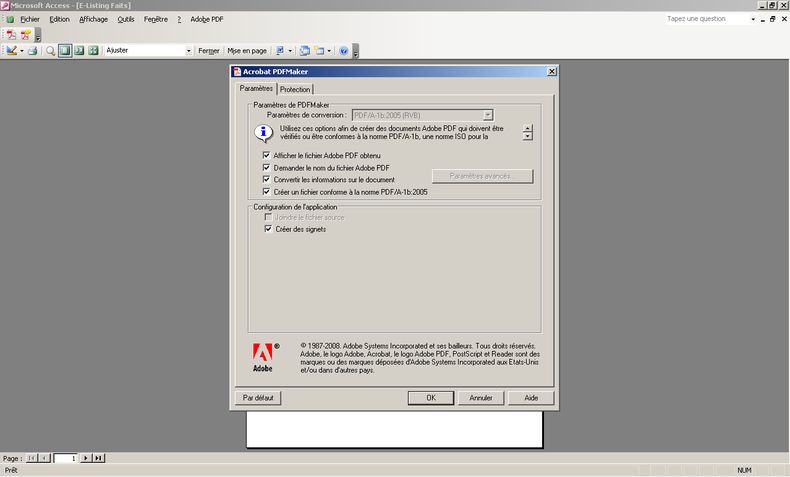Toggle the Créer des signets checkbox
The image size is (790, 477).
click(268, 229)
